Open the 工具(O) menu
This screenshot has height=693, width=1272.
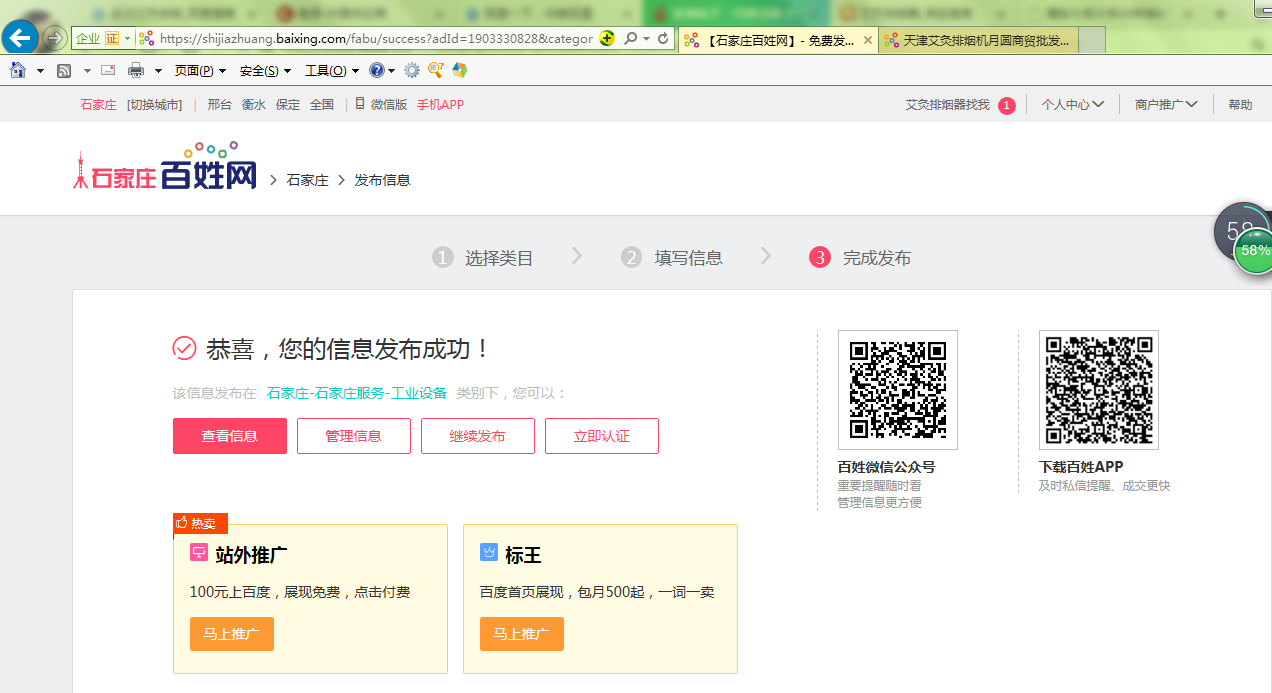point(332,71)
